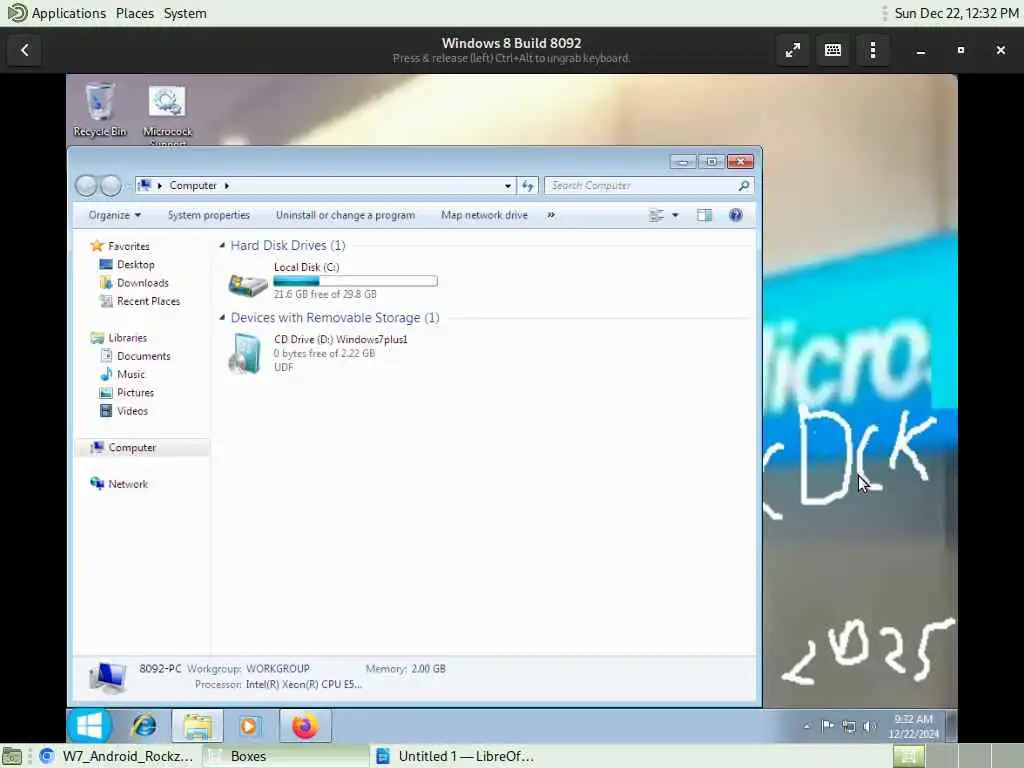
Task: Open the Microcock Support desktop icon
Action: click(167, 114)
